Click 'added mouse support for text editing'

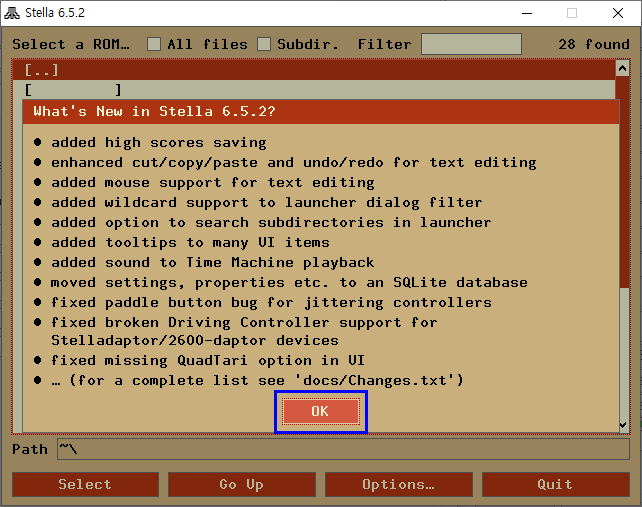pyautogui.click(x=212, y=183)
